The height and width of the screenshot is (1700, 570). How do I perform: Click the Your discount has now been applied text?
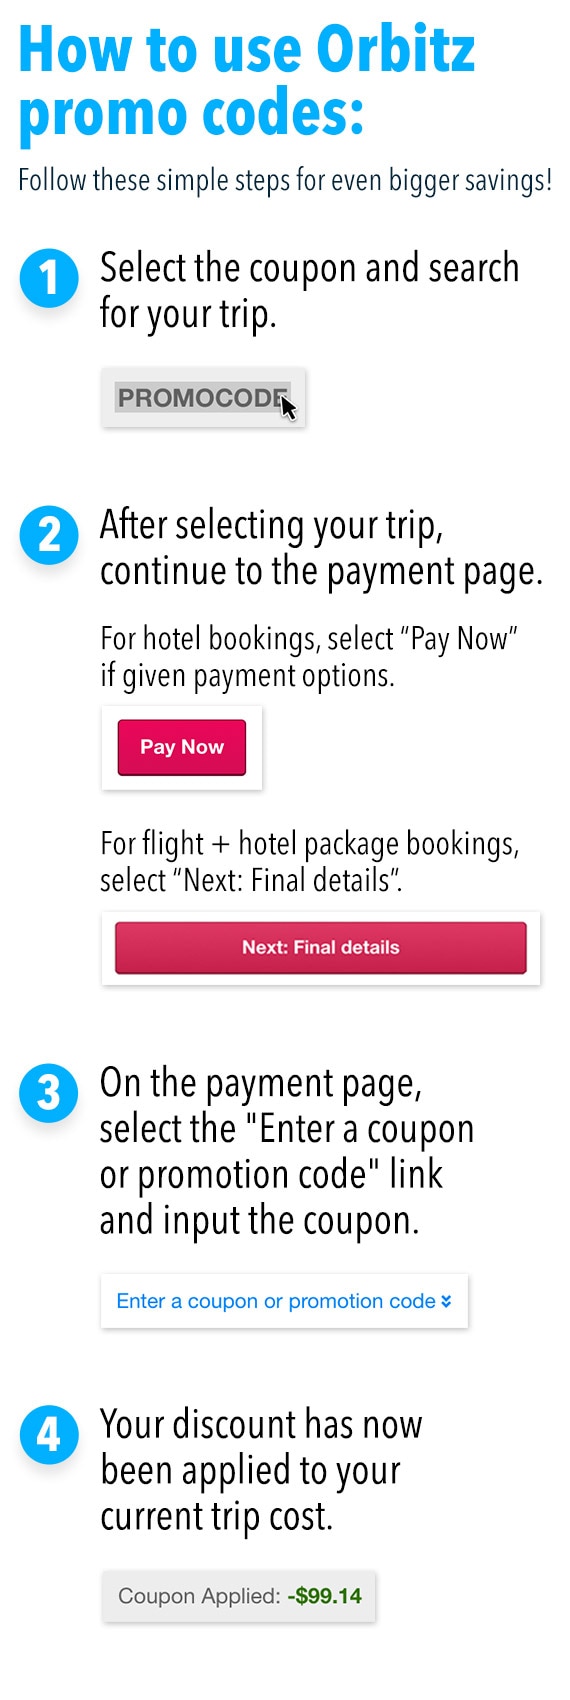click(x=261, y=1471)
